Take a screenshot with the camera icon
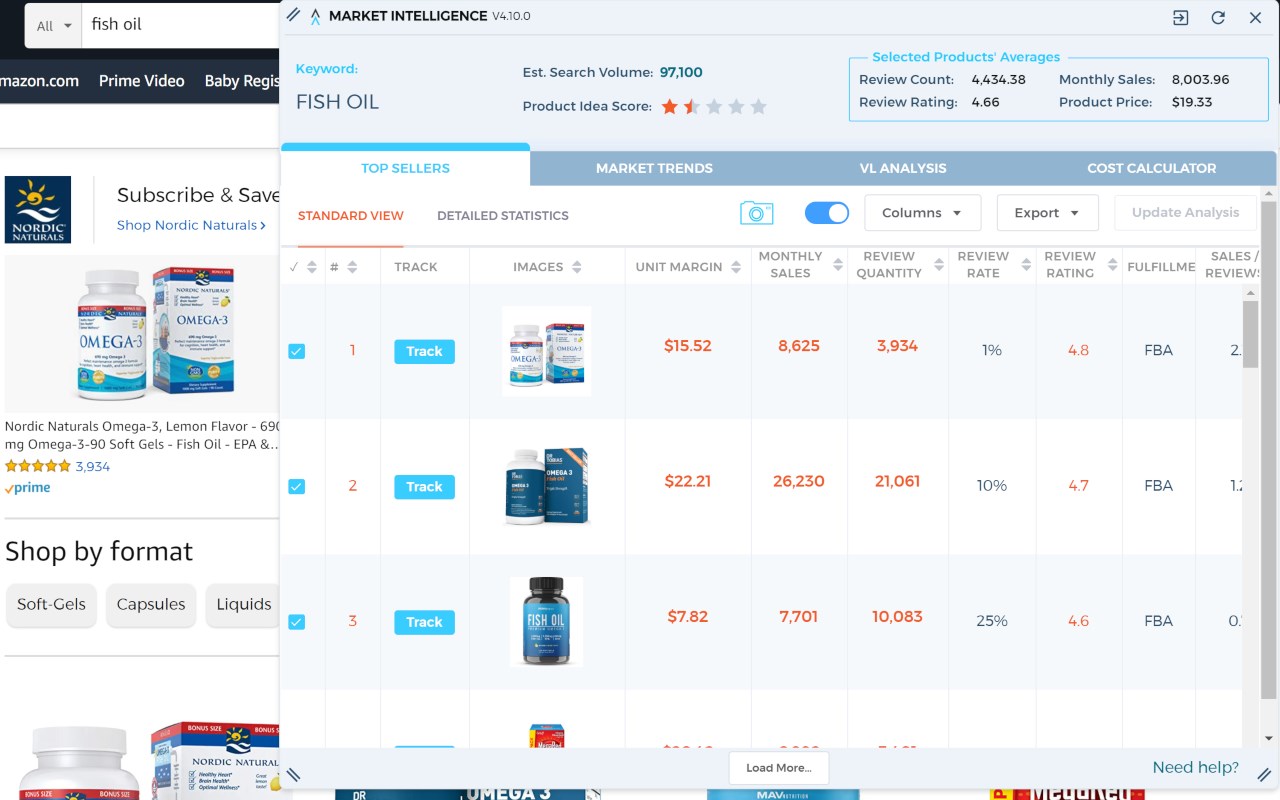This screenshot has height=800, width=1280. point(757,213)
